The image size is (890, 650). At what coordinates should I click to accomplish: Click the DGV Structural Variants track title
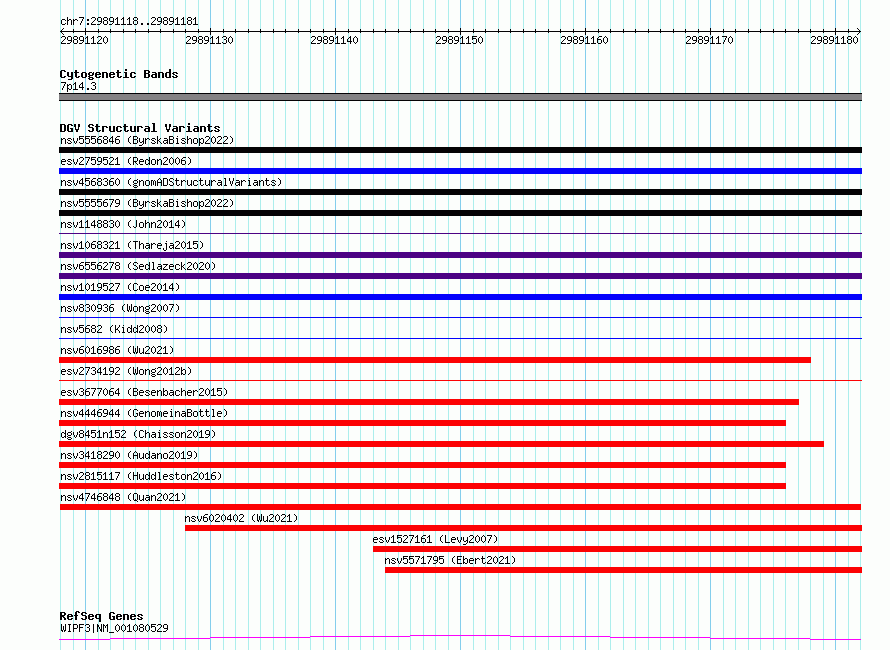140,128
